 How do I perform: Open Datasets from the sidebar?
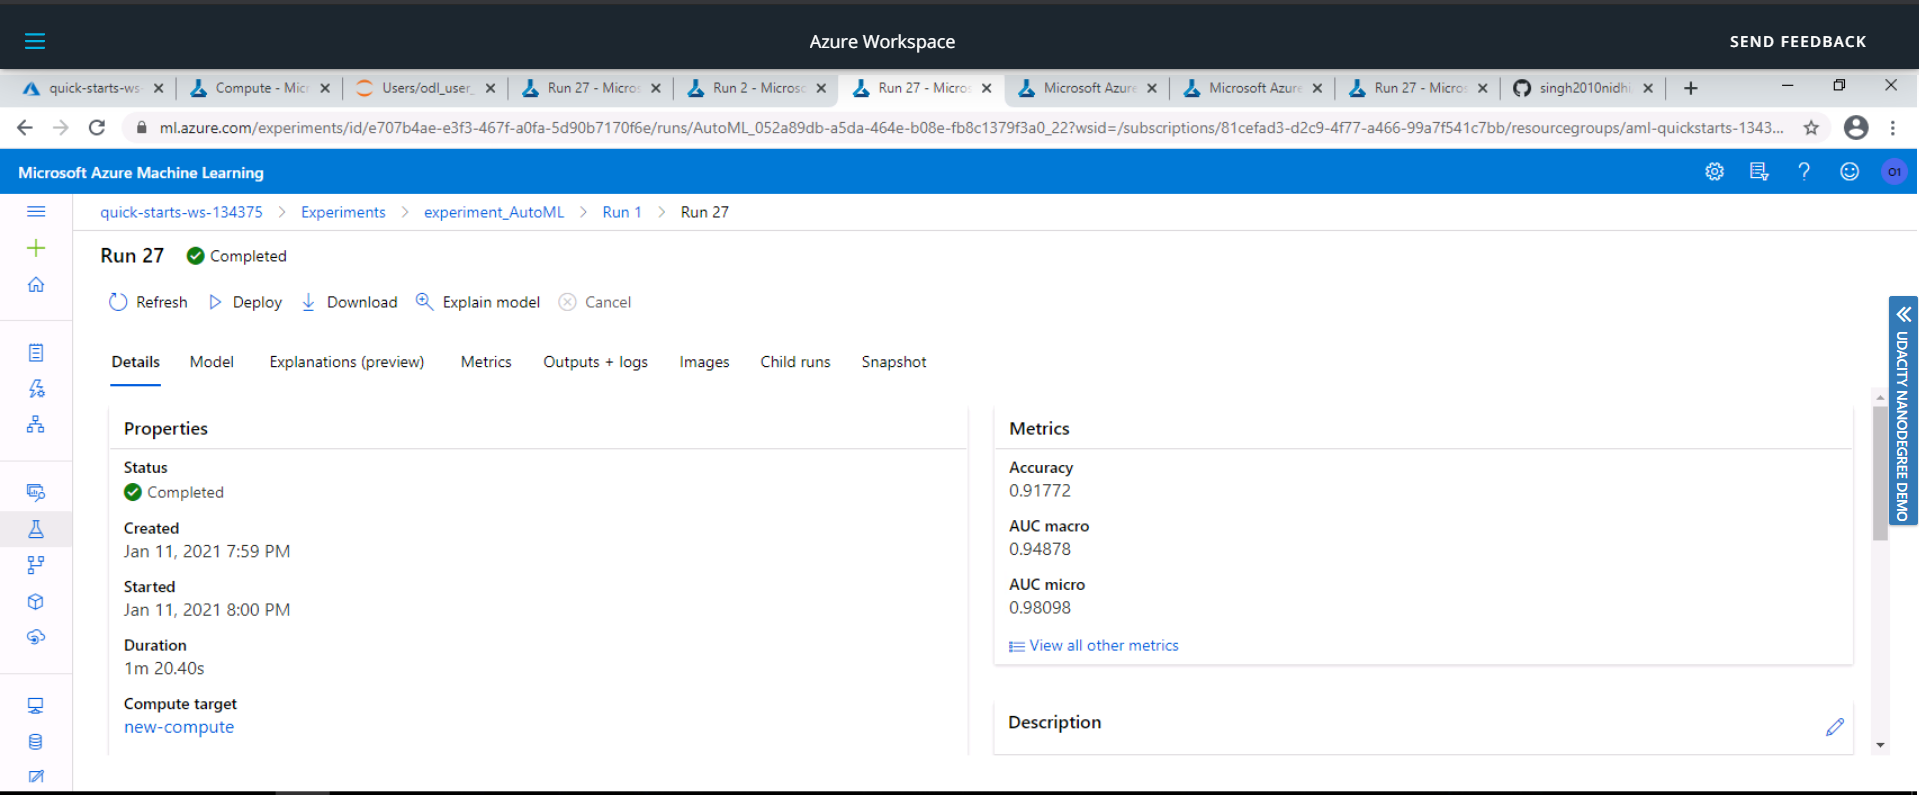coord(36,492)
